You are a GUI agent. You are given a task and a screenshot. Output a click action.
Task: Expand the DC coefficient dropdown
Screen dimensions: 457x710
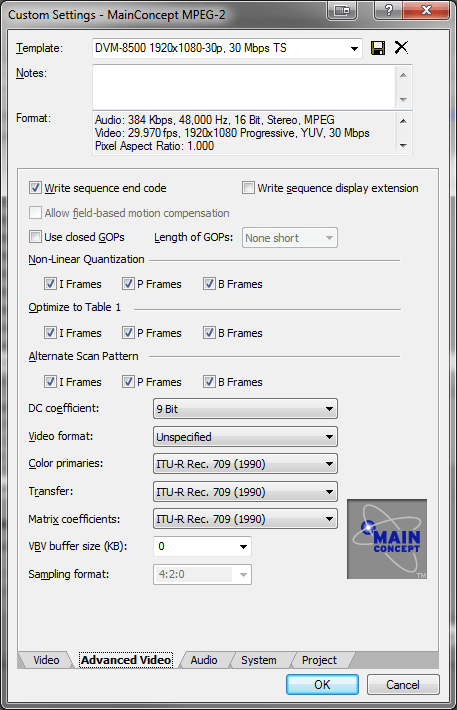(x=245, y=409)
